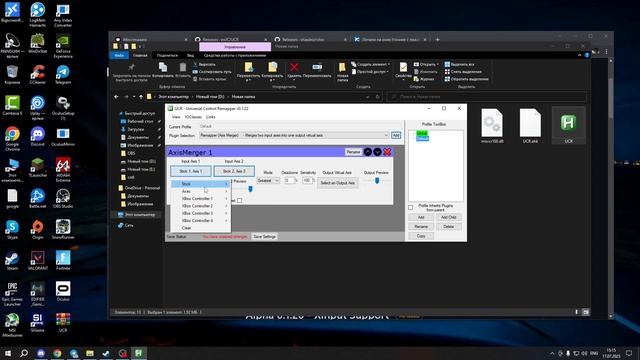The width and height of the screenshot is (640, 360).
Task: Open the View menu in UCR
Action: [x=176, y=117]
